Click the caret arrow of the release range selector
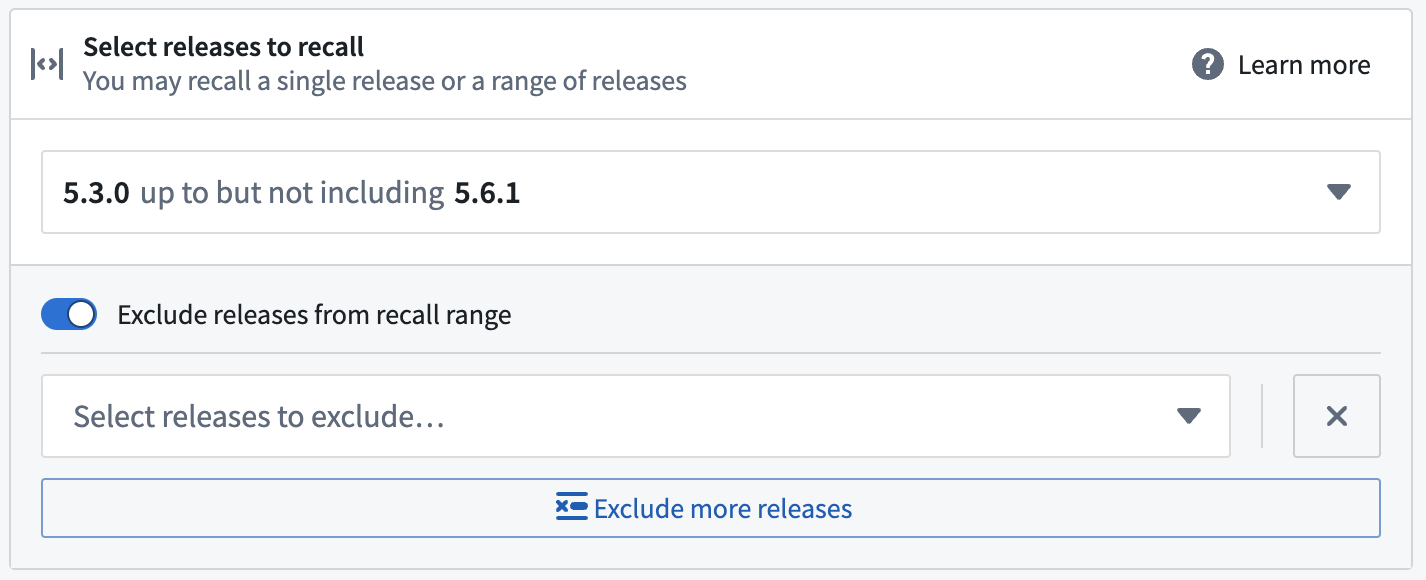Viewport: 1426px width, 580px height. (1339, 192)
